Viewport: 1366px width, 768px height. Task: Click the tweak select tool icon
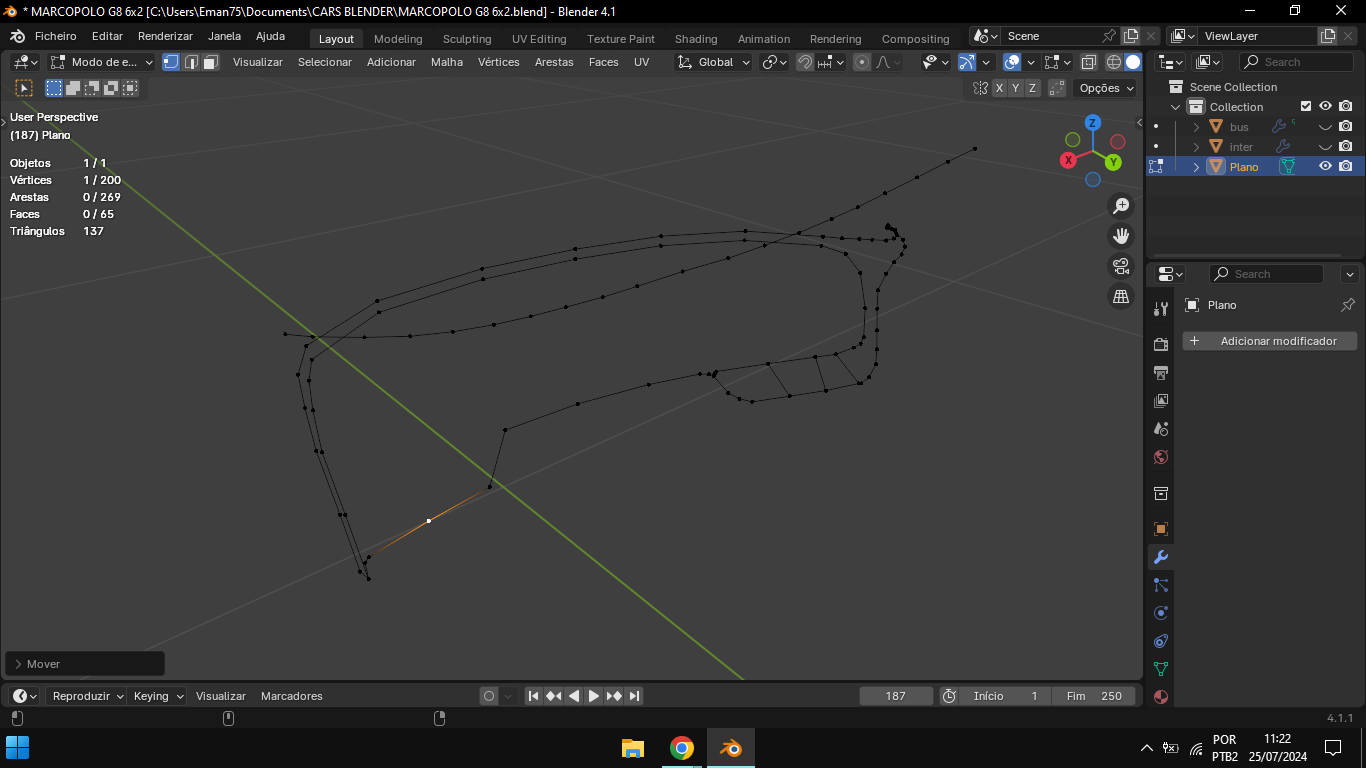(25, 88)
